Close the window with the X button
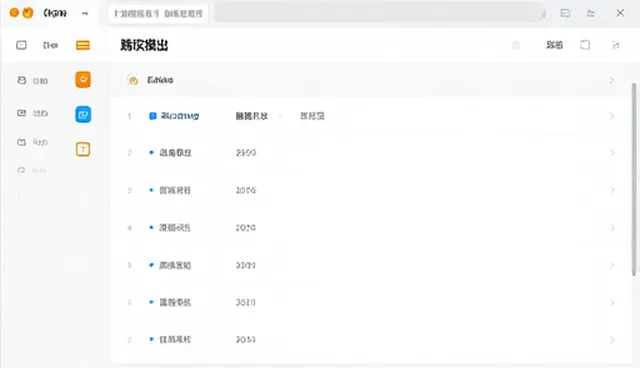 [620, 13]
